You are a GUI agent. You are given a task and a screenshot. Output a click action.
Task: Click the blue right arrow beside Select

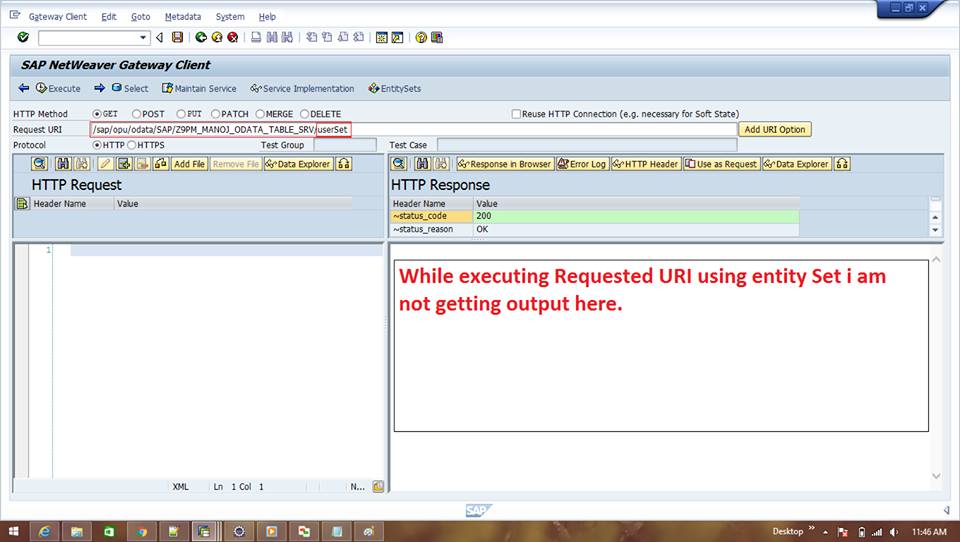point(100,88)
